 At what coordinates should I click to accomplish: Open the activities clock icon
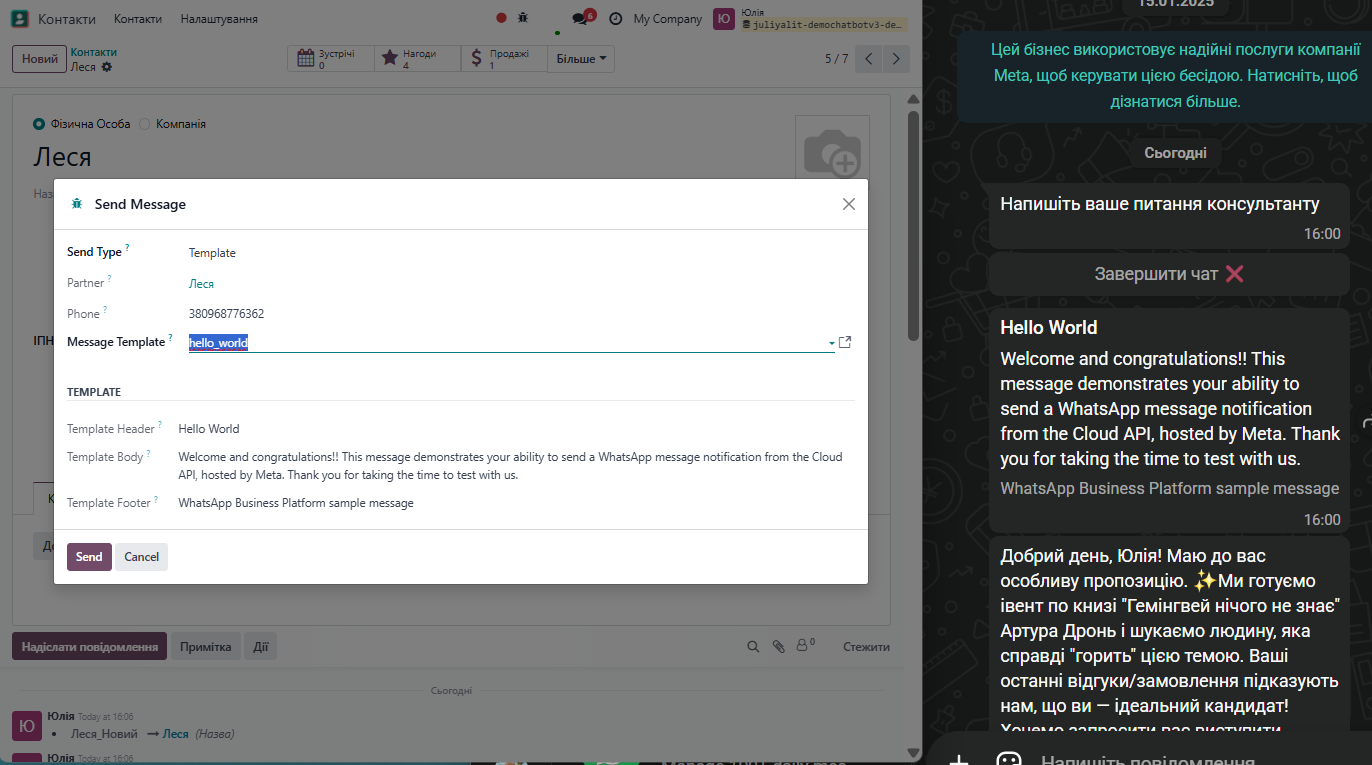[615, 19]
